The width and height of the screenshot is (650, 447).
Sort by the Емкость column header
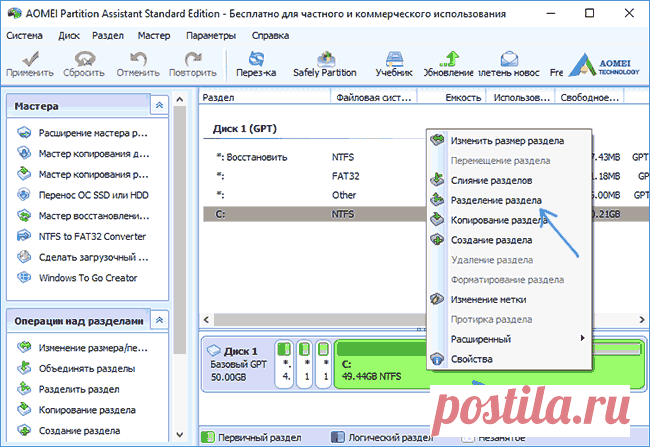451,98
